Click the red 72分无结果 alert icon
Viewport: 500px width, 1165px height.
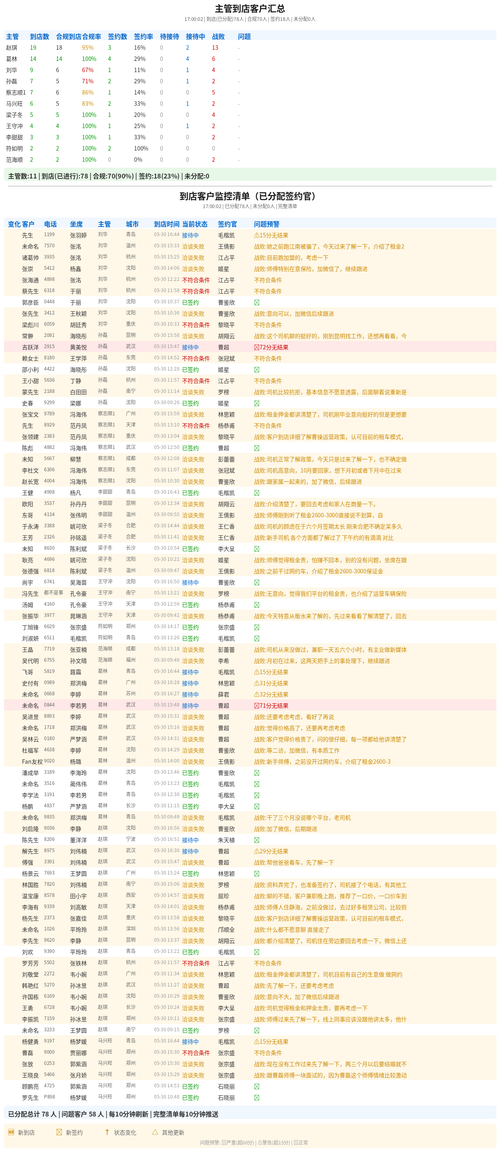(x=257, y=346)
